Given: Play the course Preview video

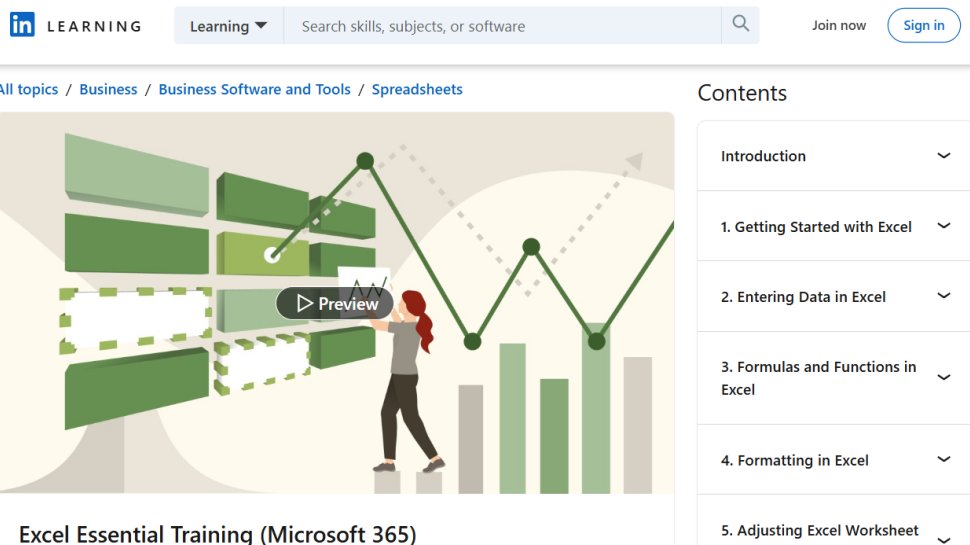Looking at the screenshot, I should point(335,303).
